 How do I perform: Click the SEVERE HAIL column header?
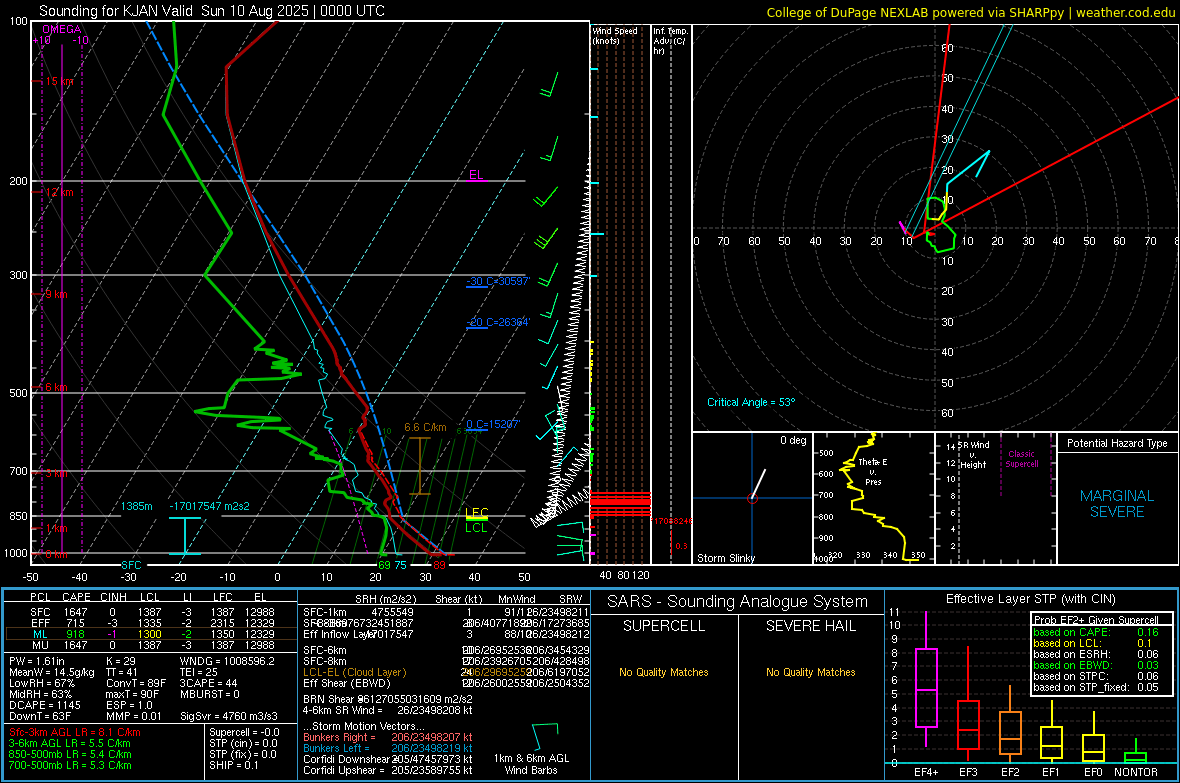(x=810, y=626)
